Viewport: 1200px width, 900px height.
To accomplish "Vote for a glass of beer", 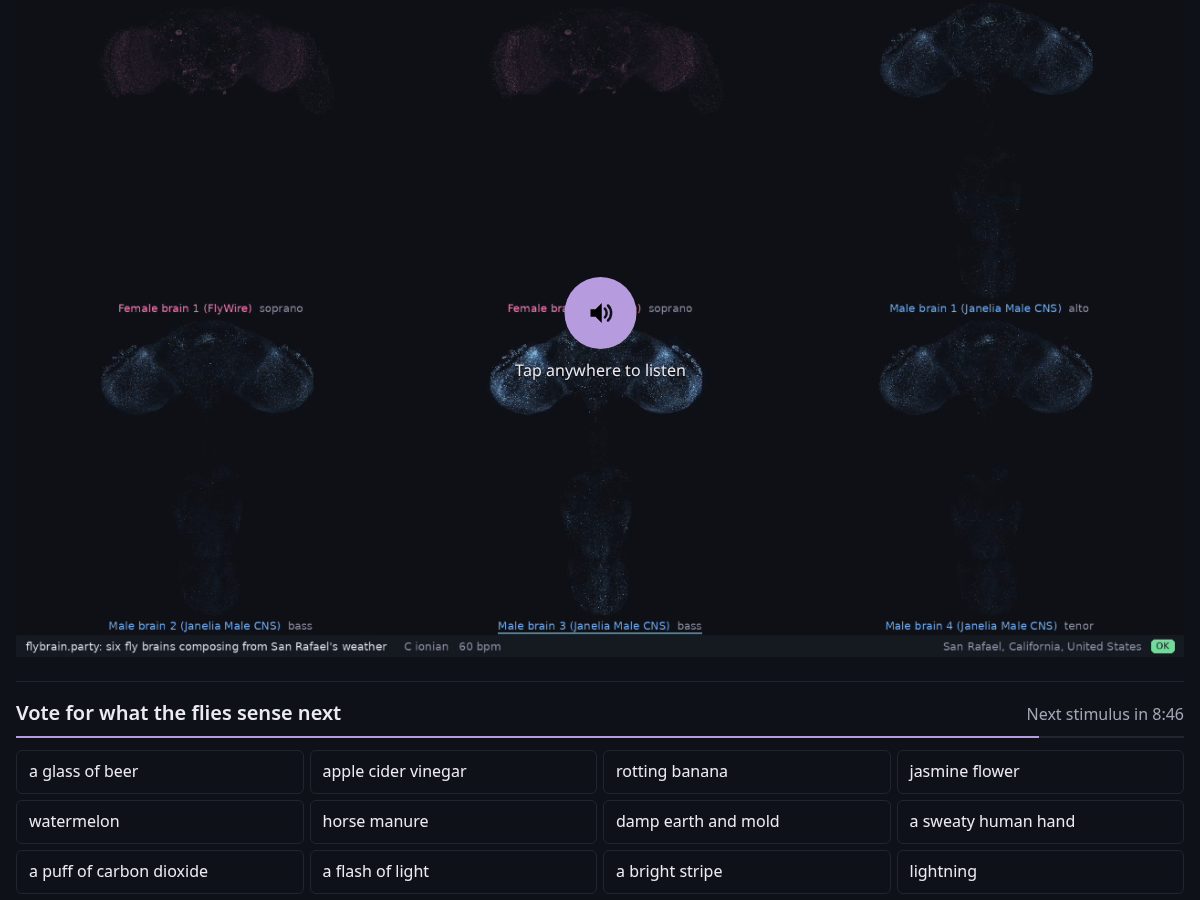I will 160,772.
